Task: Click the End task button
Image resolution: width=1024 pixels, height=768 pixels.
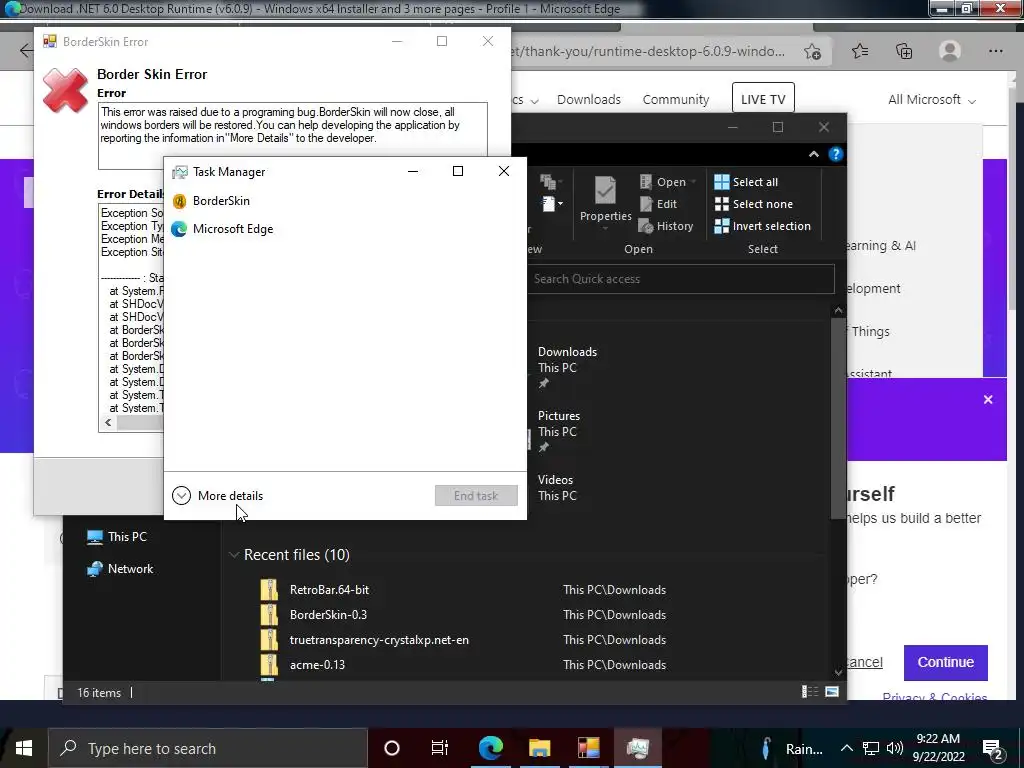Action: [476, 496]
